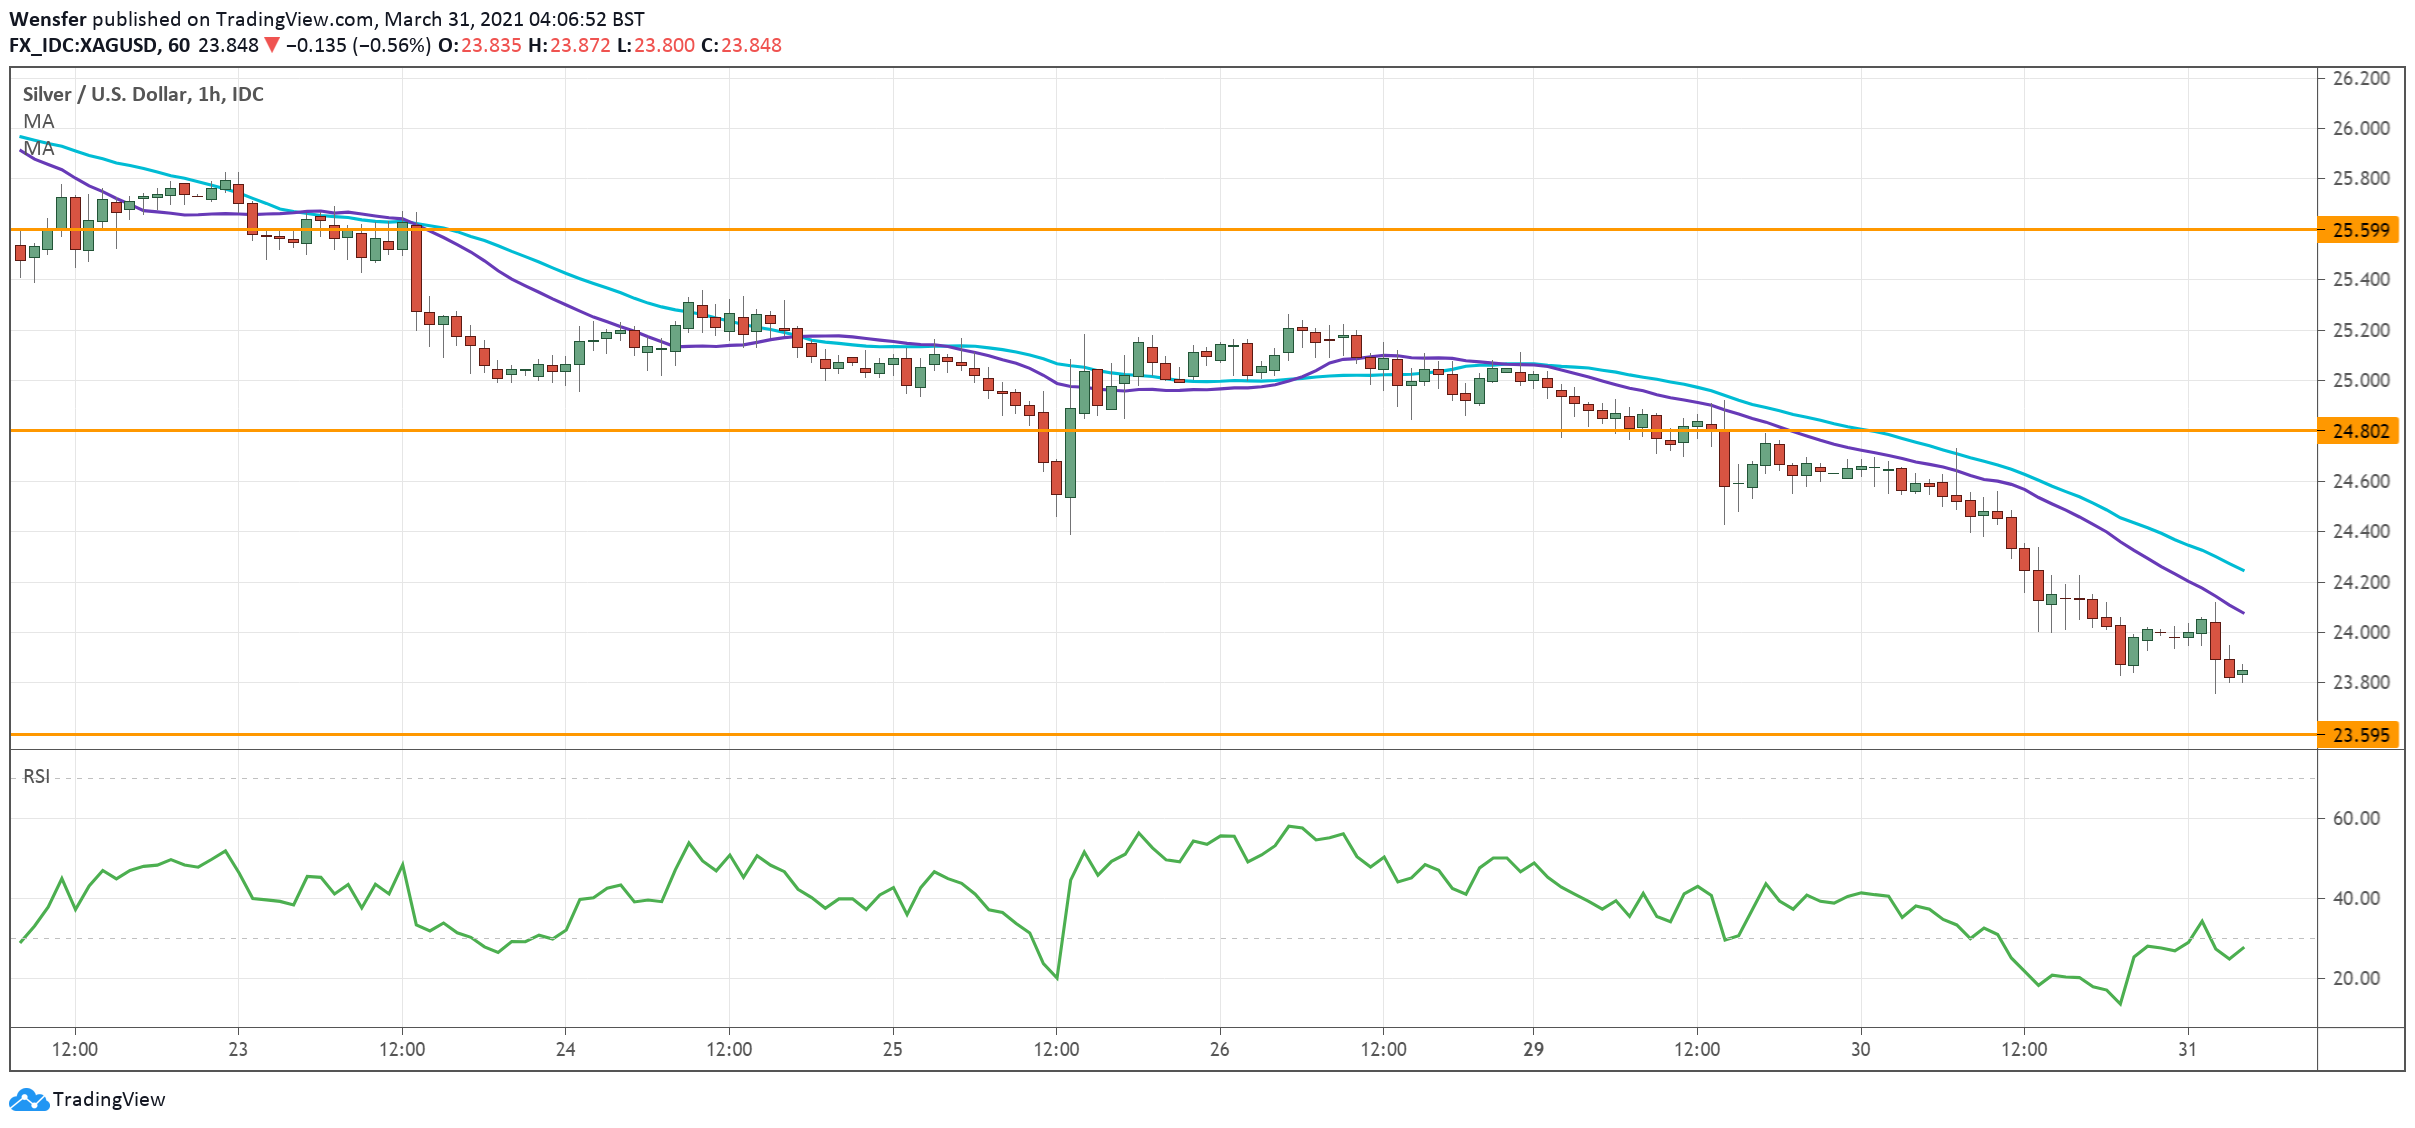Image resolution: width=2415 pixels, height=1128 pixels.
Task: Select the cyan MA indicator label
Action: [40, 121]
